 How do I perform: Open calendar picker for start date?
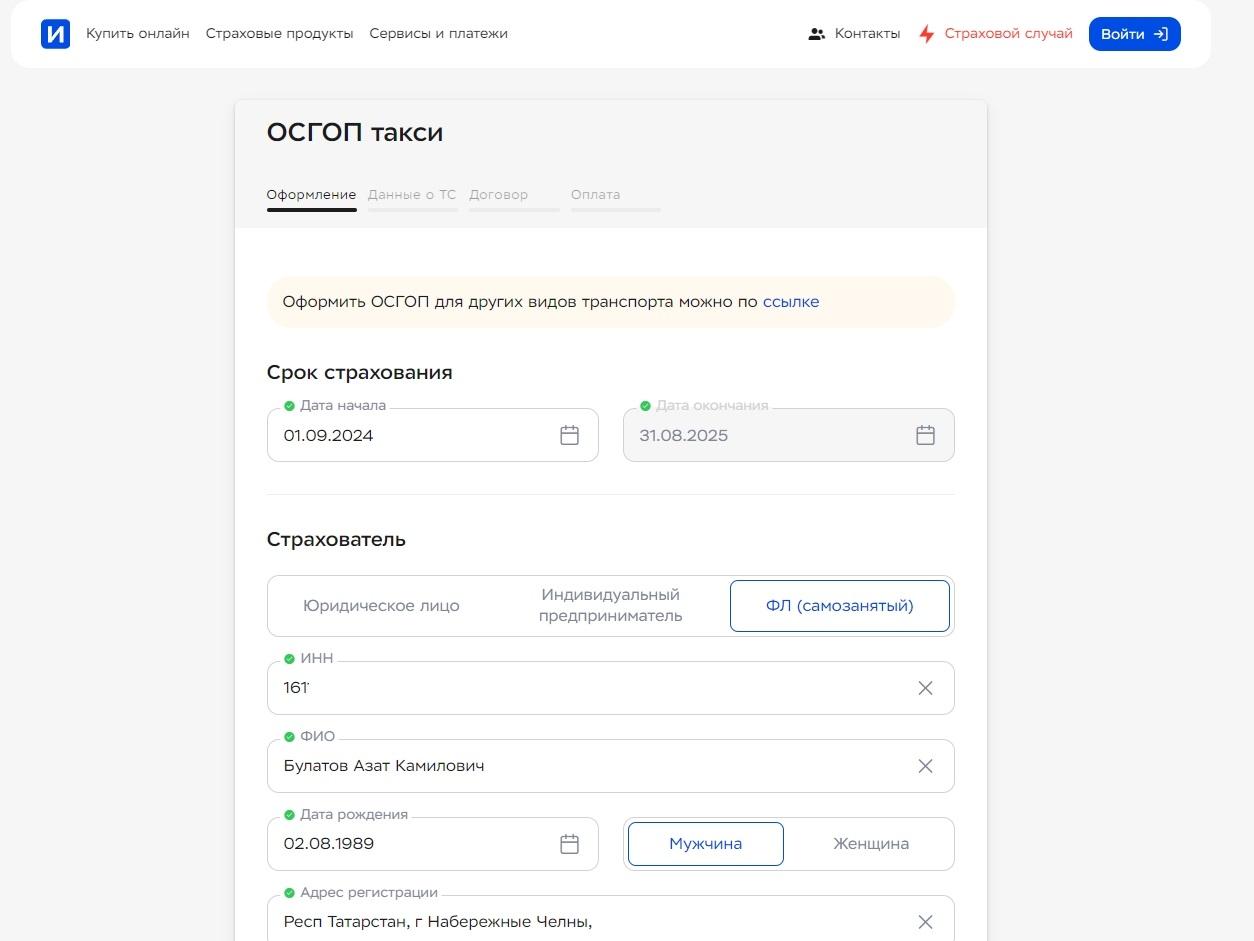pos(569,435)
